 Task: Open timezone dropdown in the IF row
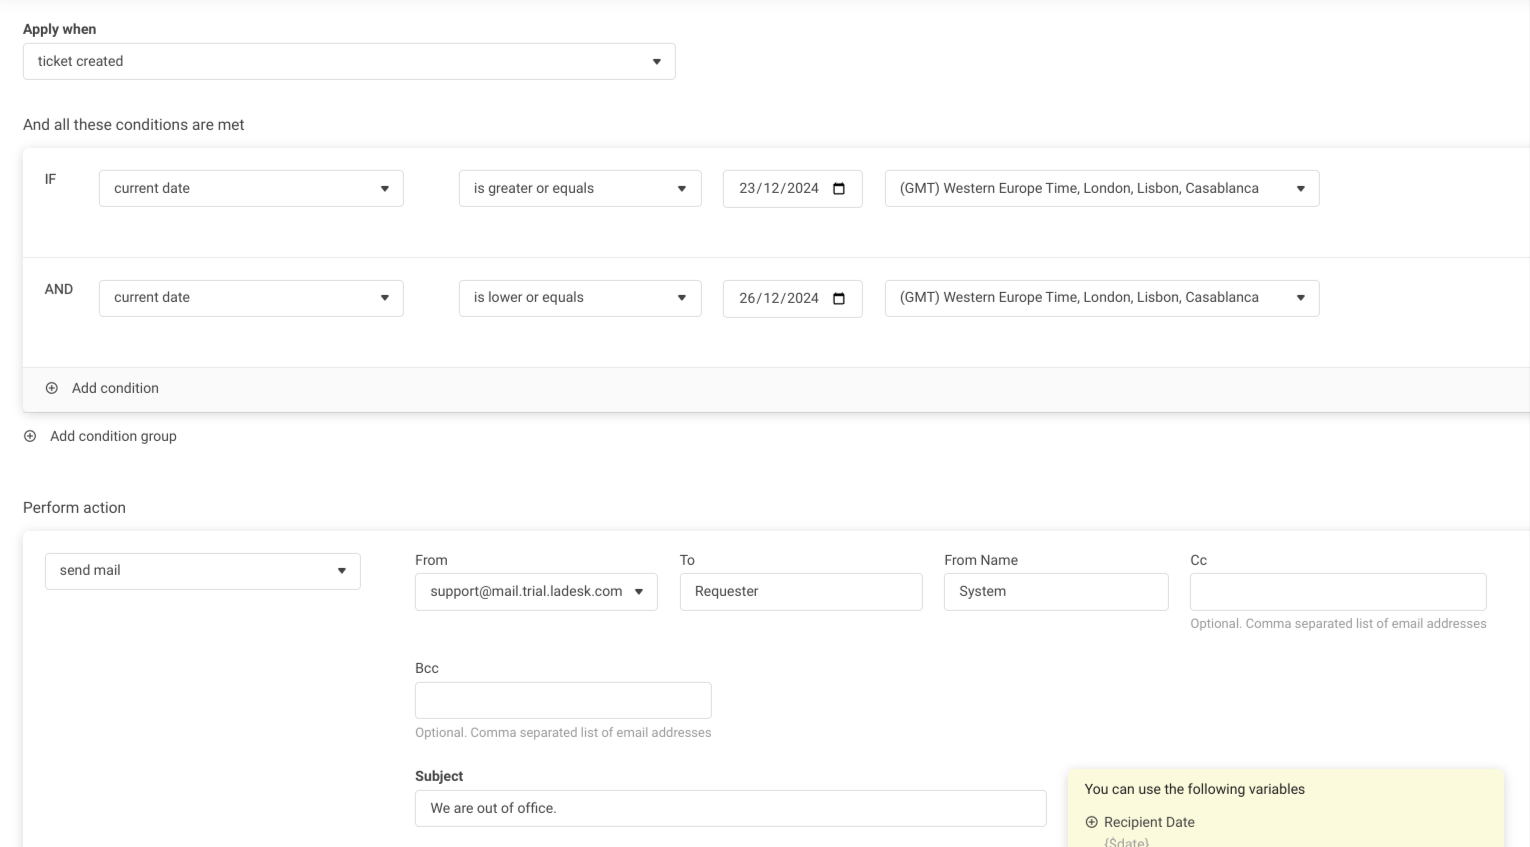click(1101, 188)
